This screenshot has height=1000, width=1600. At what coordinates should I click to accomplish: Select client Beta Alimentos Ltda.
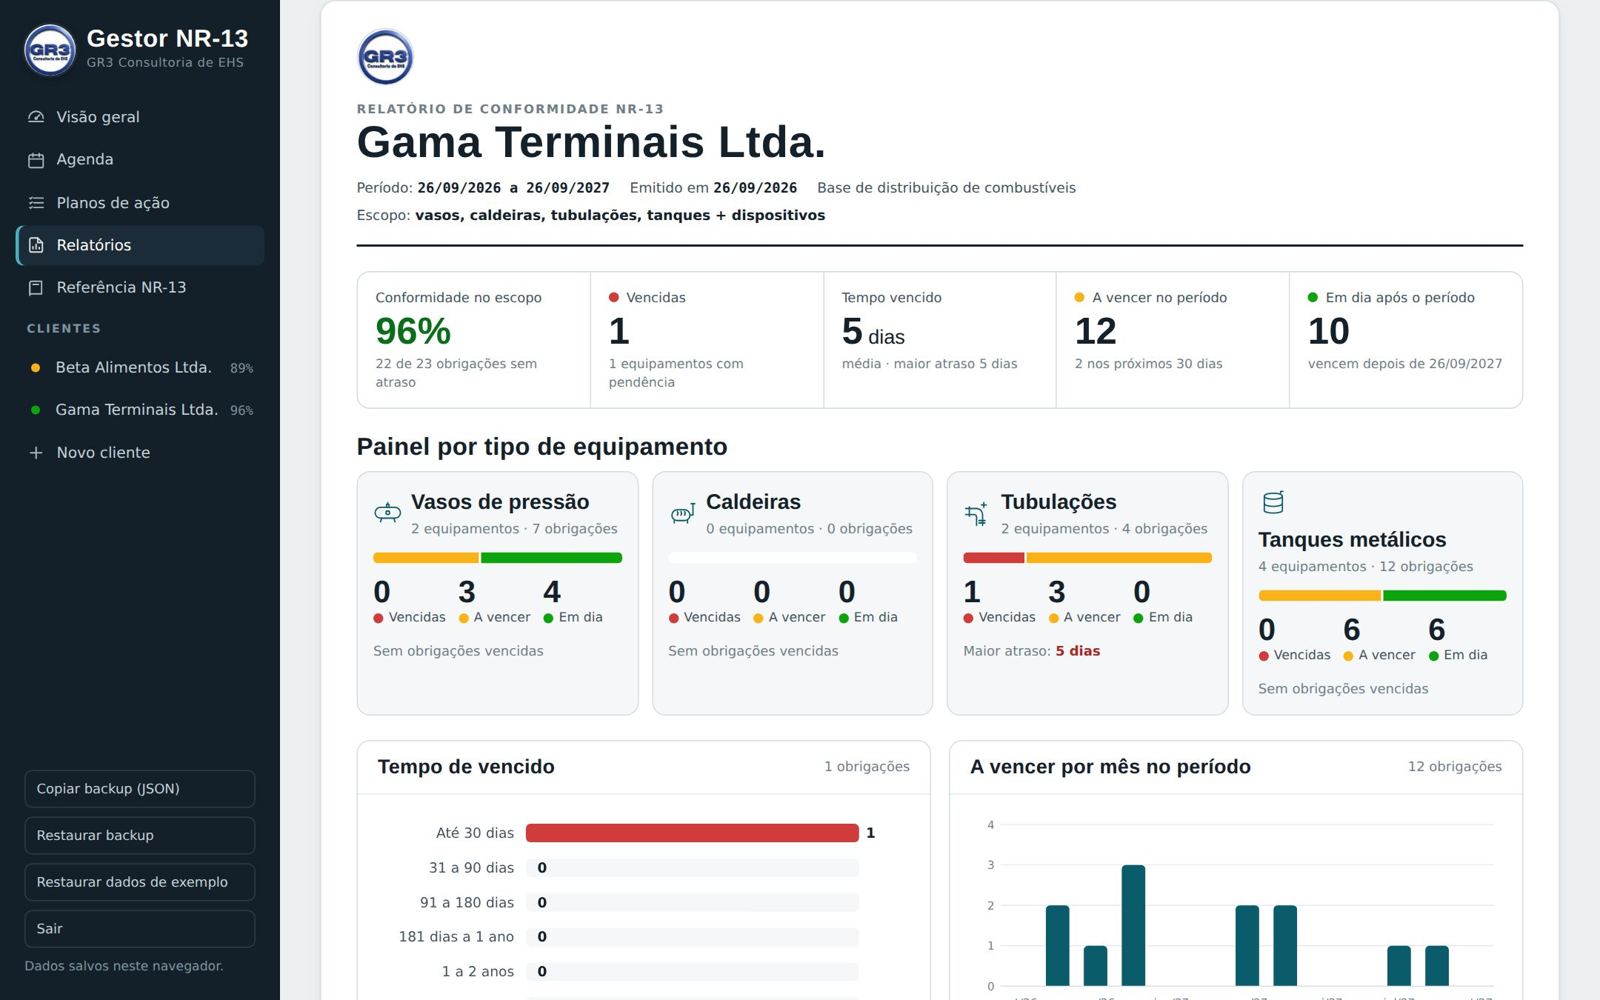coord(140,368)
